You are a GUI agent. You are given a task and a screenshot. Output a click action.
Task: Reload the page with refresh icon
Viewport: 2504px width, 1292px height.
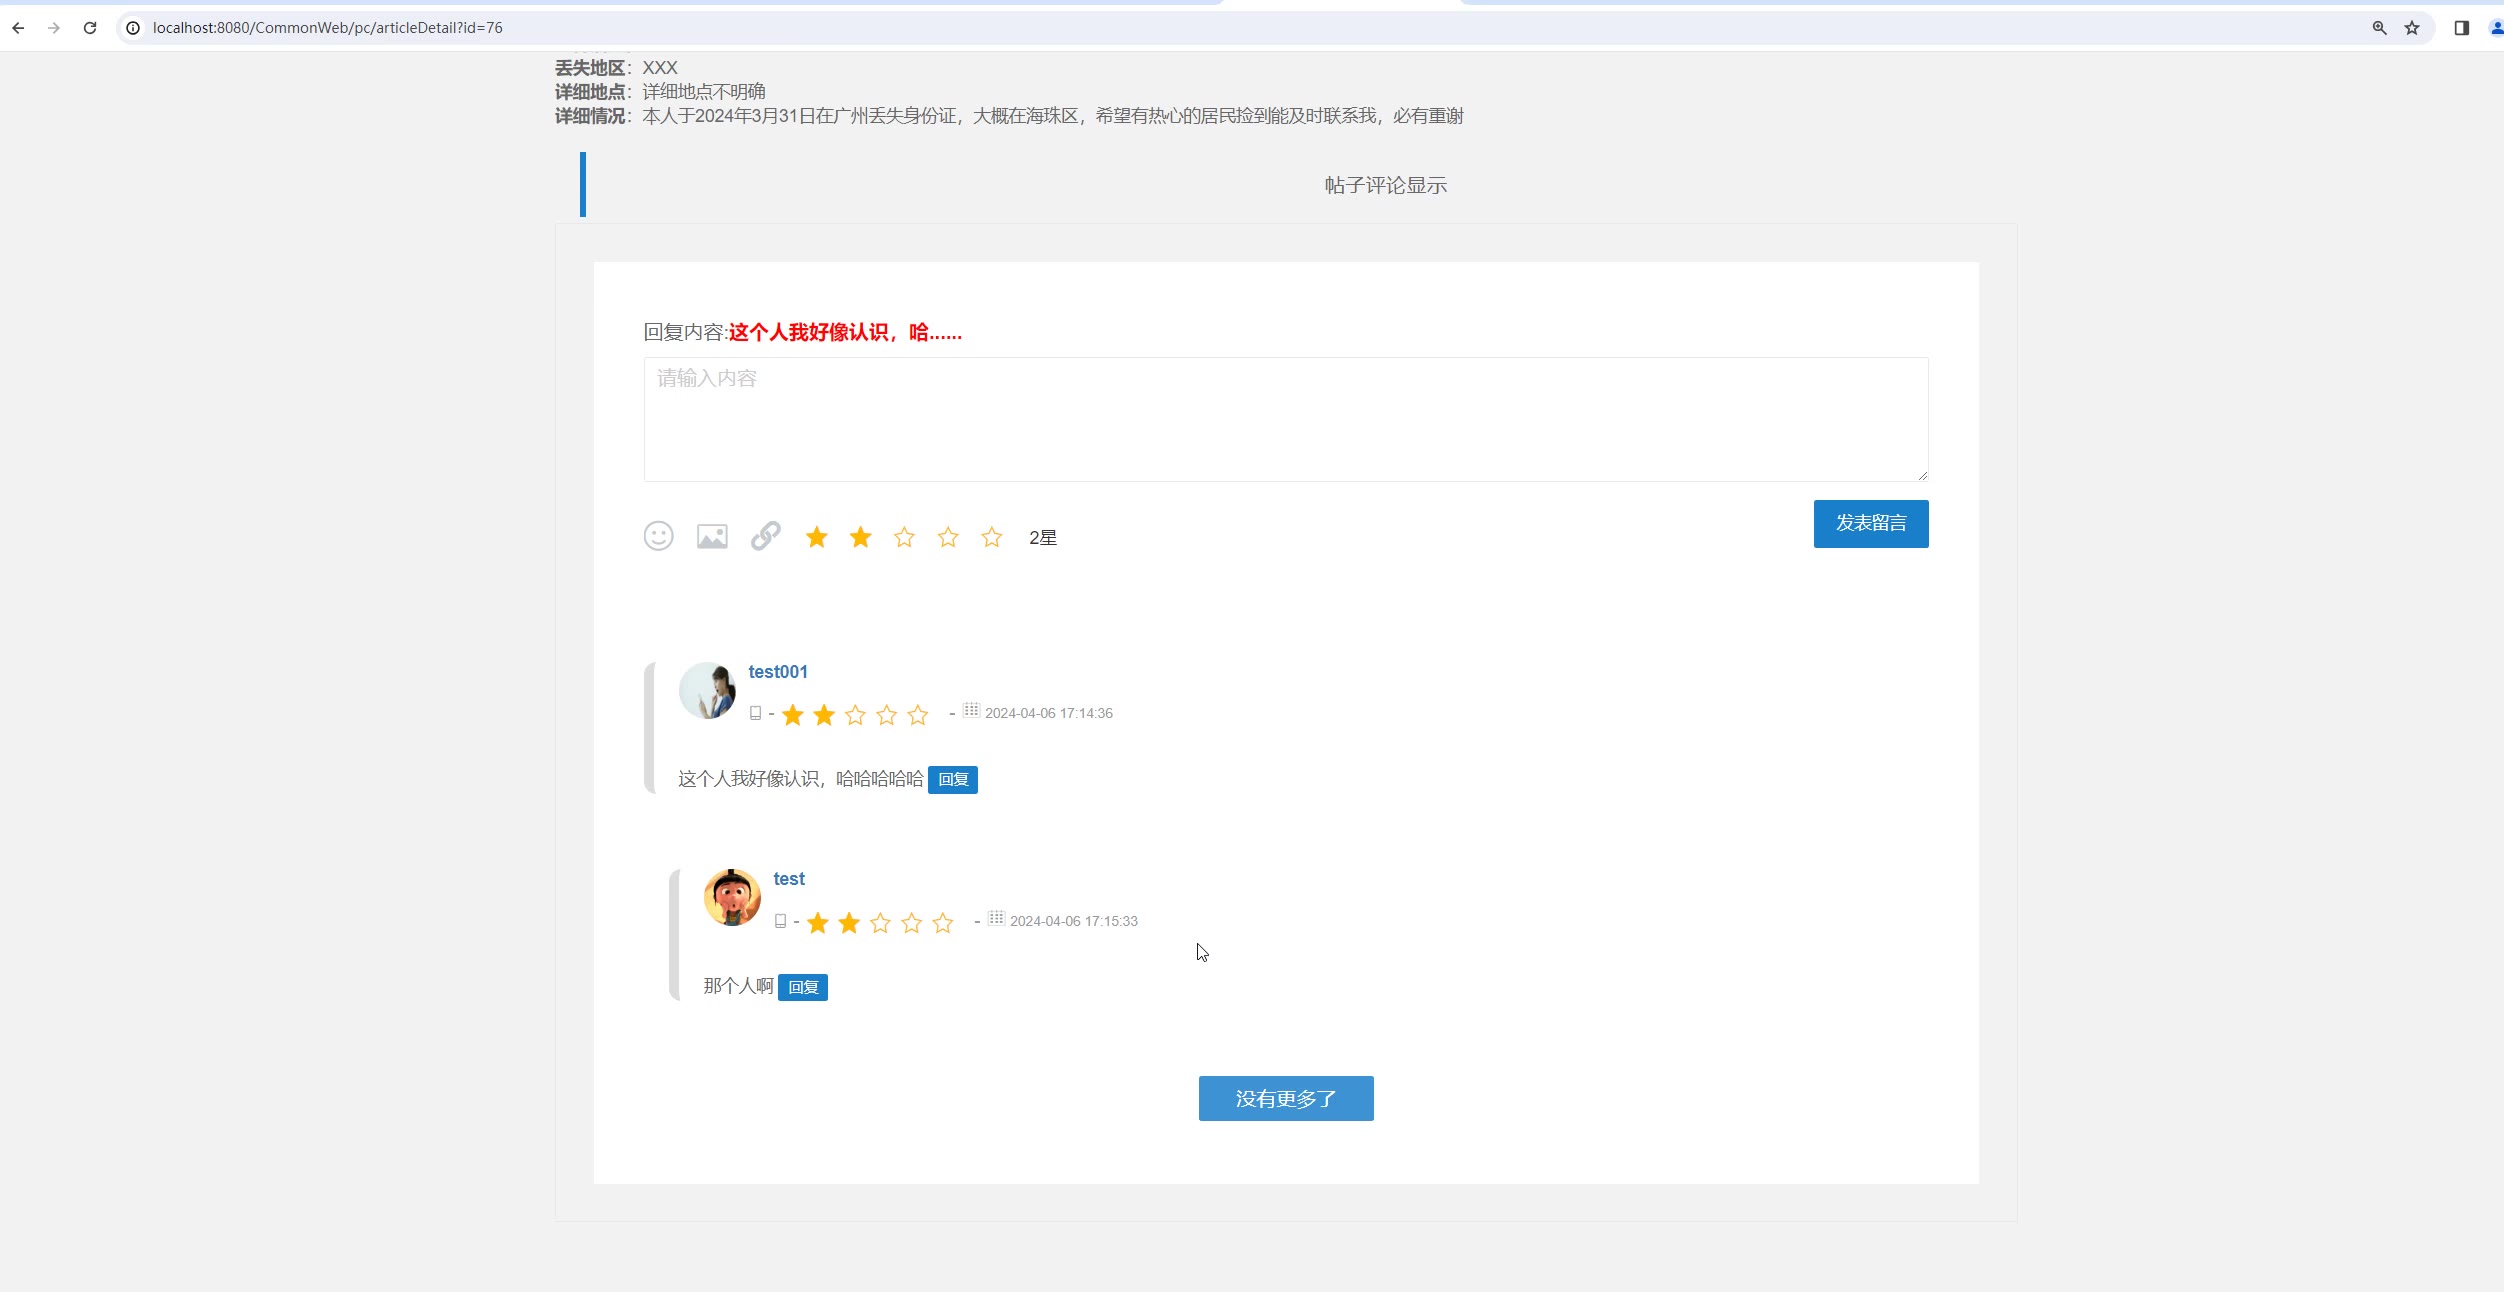(90, 28)
